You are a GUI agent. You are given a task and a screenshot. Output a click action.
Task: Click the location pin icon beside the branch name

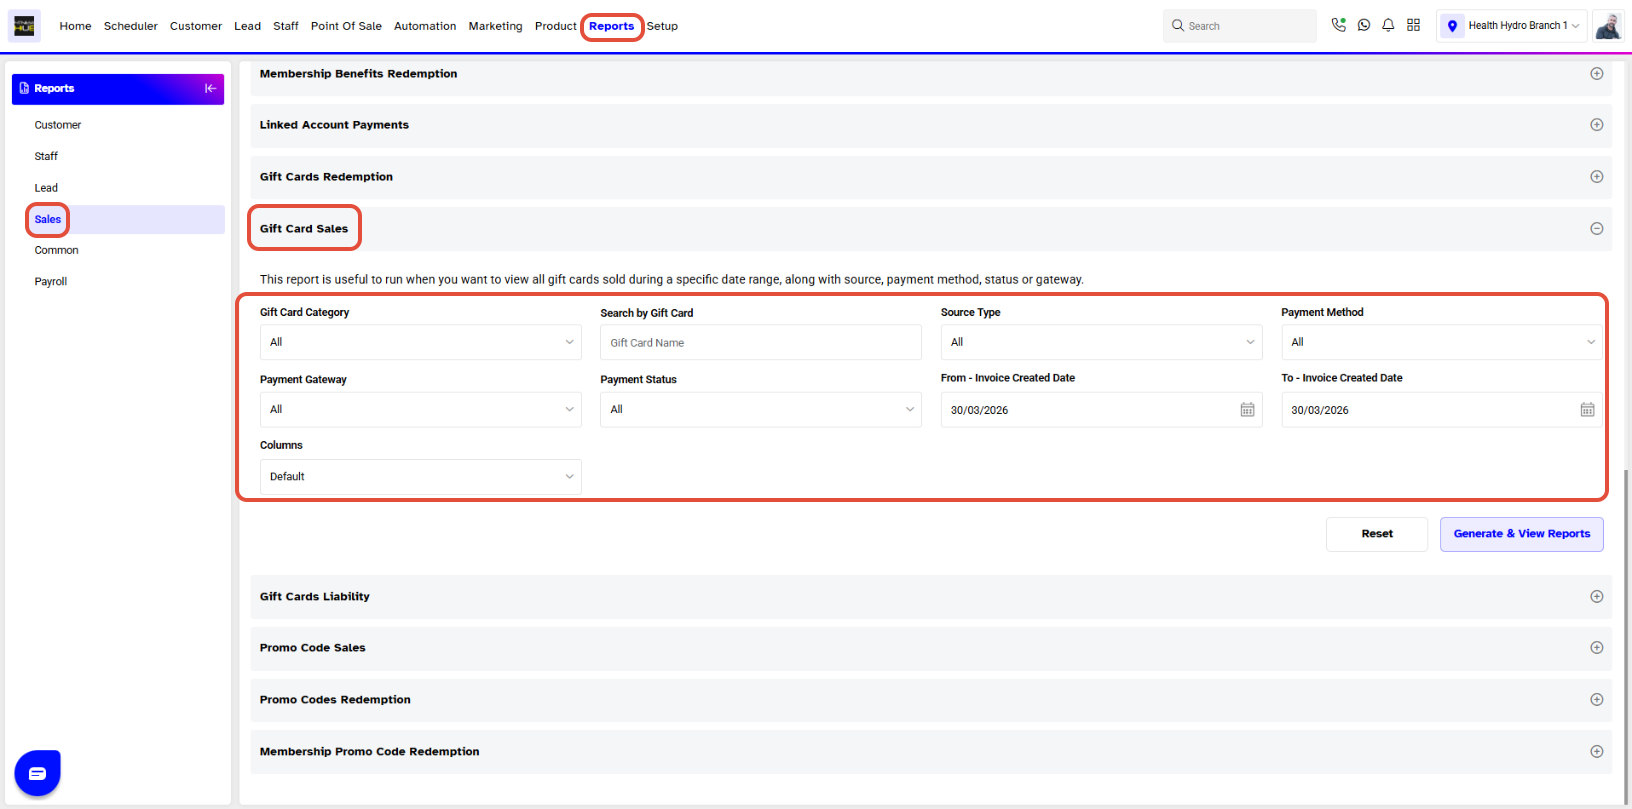[1452, 26]
